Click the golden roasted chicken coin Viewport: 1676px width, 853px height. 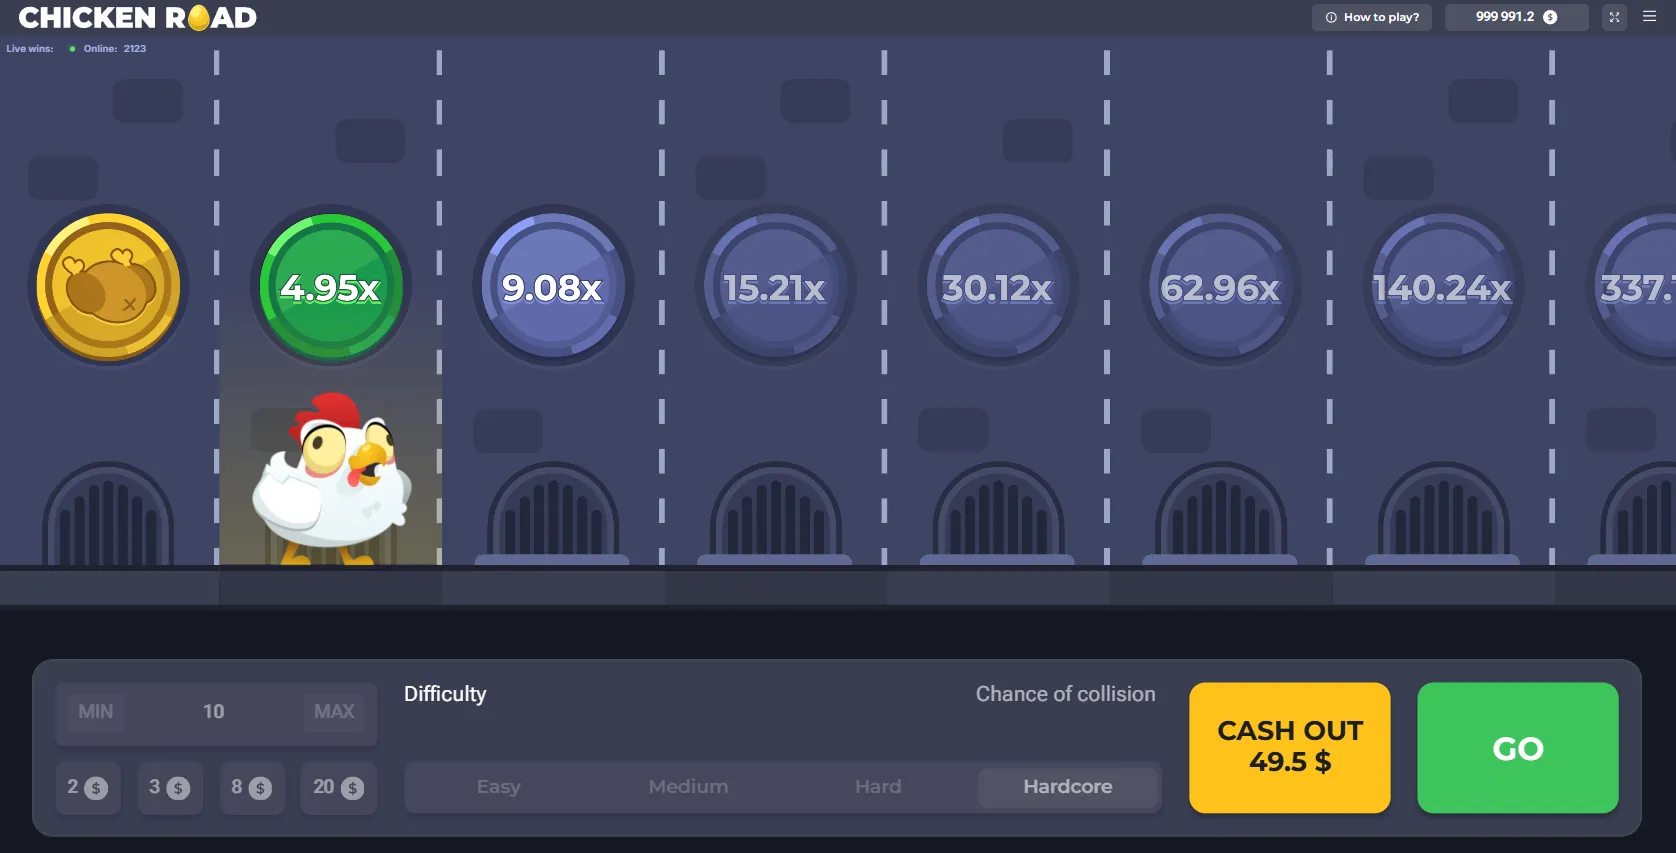tap(108, 287)
